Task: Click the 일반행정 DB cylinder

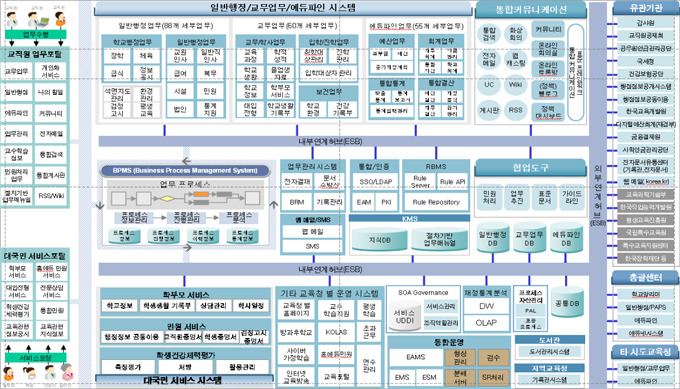Action: tap(493, 238)
